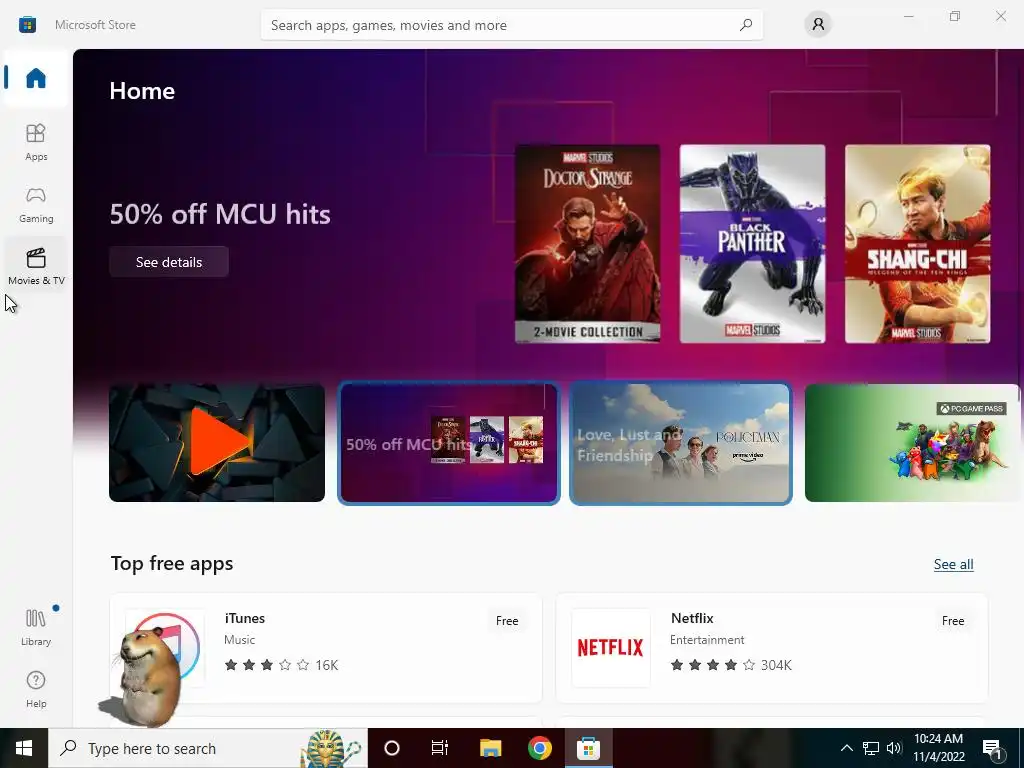Image resolution: width=1024 pixels, height=768 pixels.
Task: Open the Help page
Action: tap(36, 689)
